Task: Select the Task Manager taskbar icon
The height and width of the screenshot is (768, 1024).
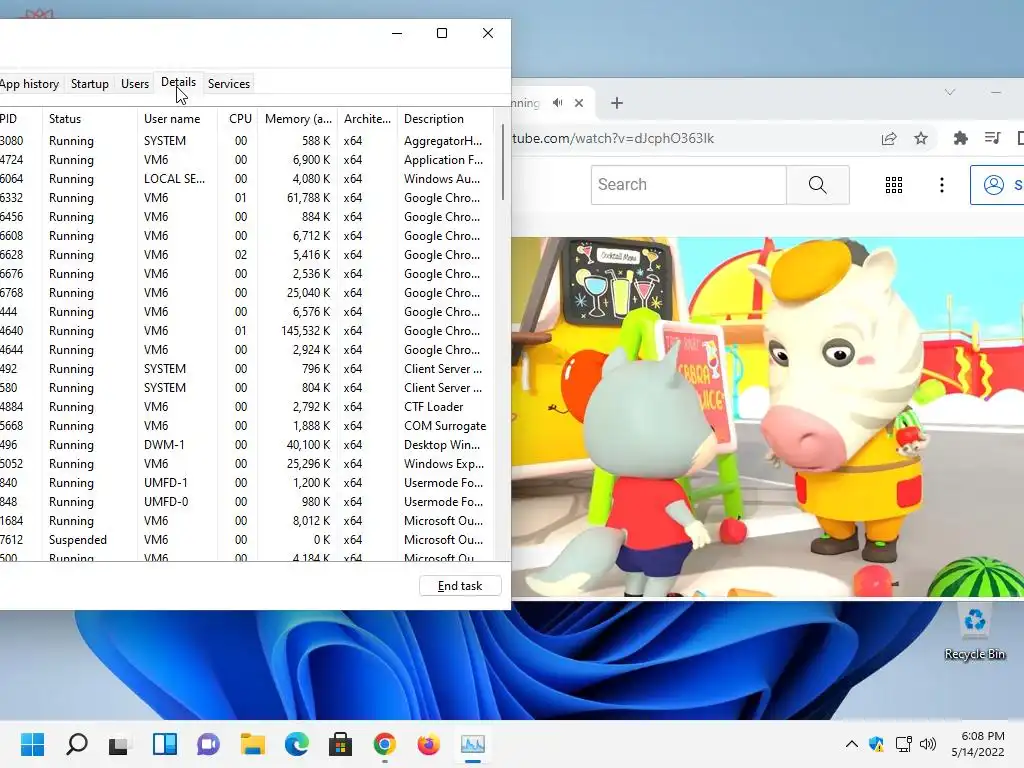Action: click(x=473, y=744)
